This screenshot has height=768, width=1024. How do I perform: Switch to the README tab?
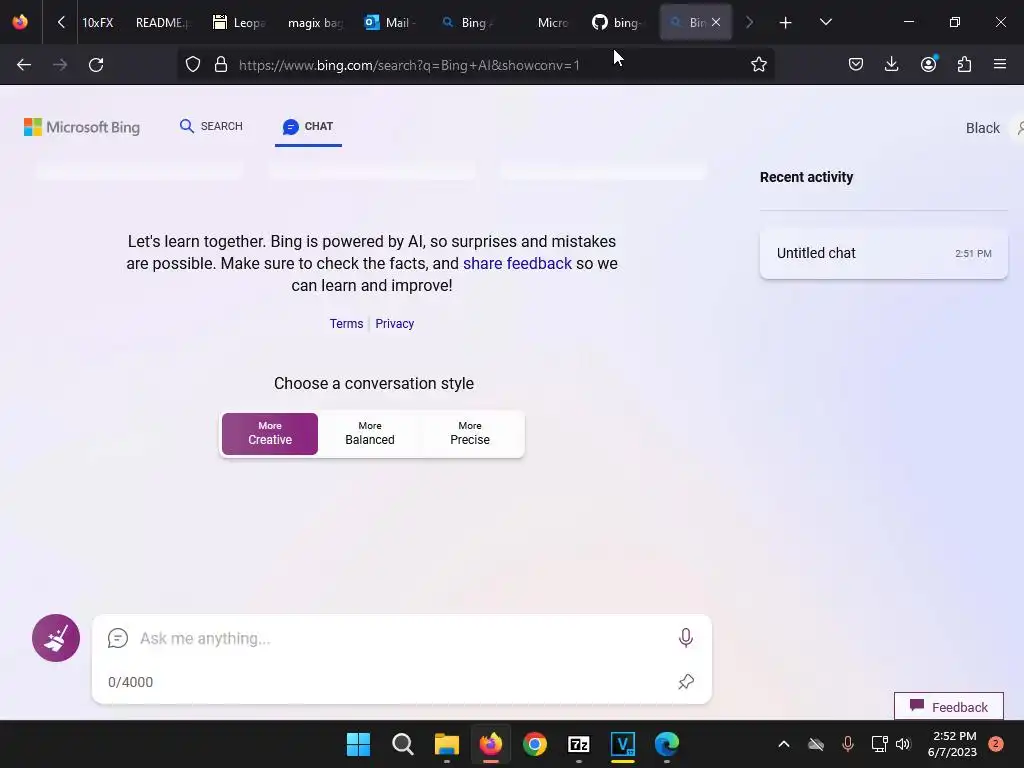coord(163,23)
